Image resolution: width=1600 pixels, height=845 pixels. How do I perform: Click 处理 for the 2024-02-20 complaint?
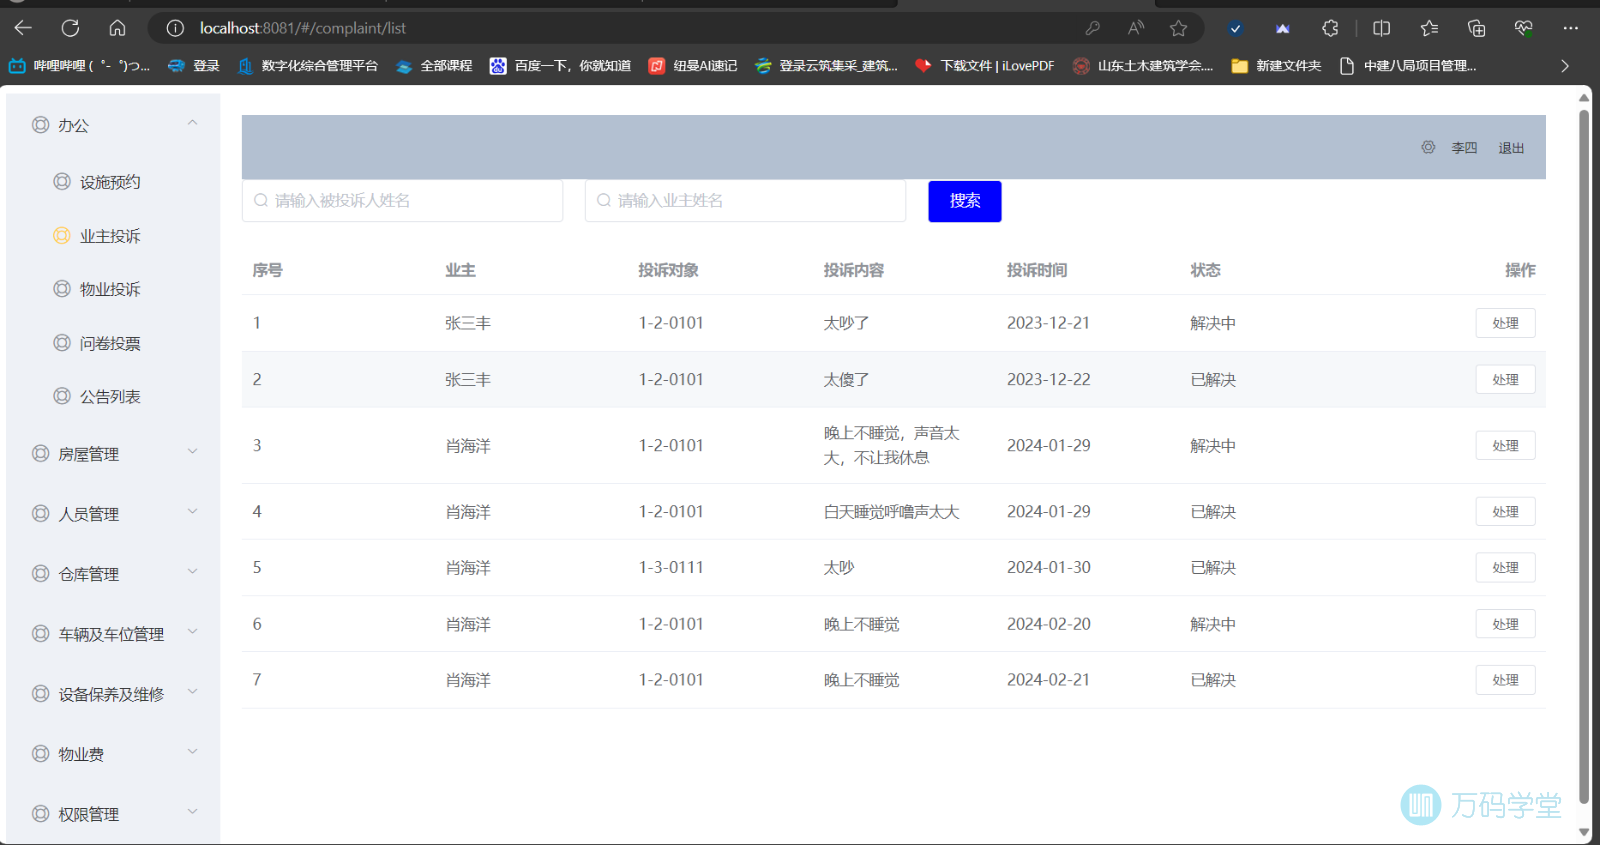coord(1505,624)
